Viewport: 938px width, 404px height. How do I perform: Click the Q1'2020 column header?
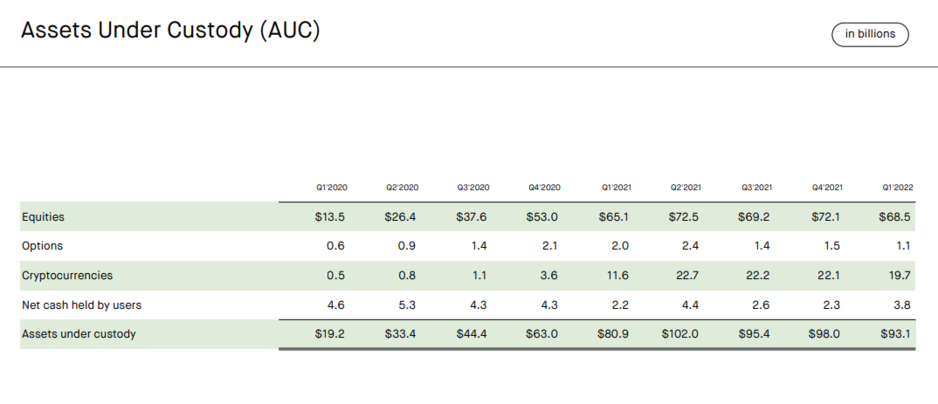pyautogui.click(x=331, y=187)
